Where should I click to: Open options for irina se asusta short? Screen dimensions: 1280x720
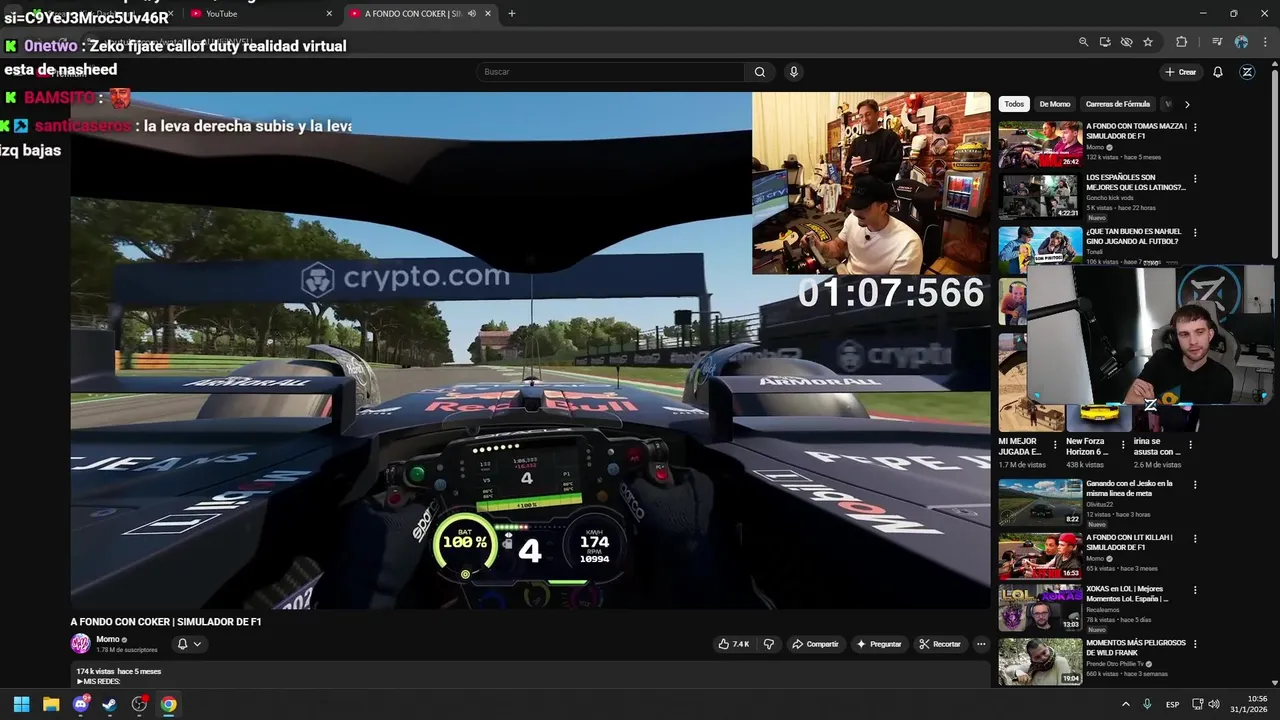tap(1190, 444)
